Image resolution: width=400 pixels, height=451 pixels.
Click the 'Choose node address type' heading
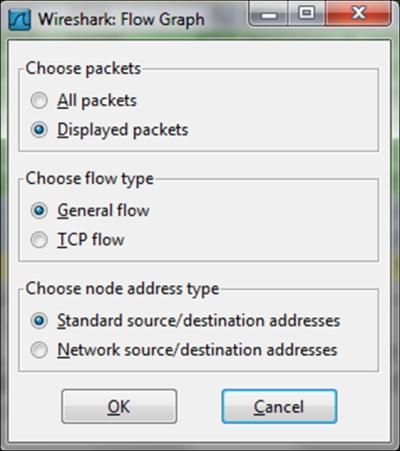click(122, 289)
